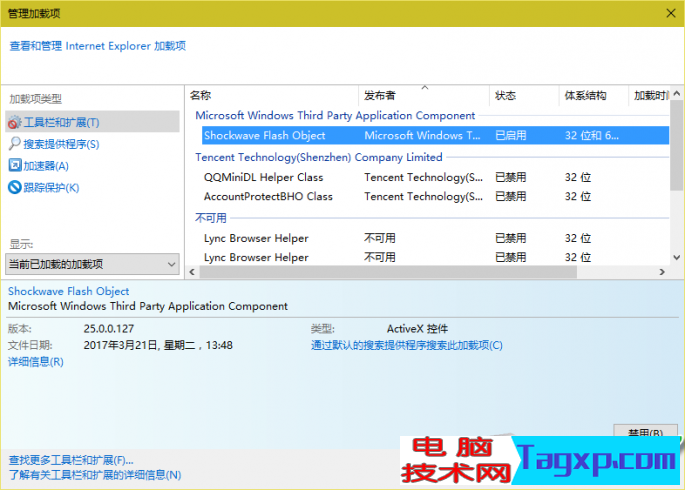Screen dimensions: 685x490
Task: Open 查找更多工具栏和扩展(F)... link
Action: tap(71, 460)
